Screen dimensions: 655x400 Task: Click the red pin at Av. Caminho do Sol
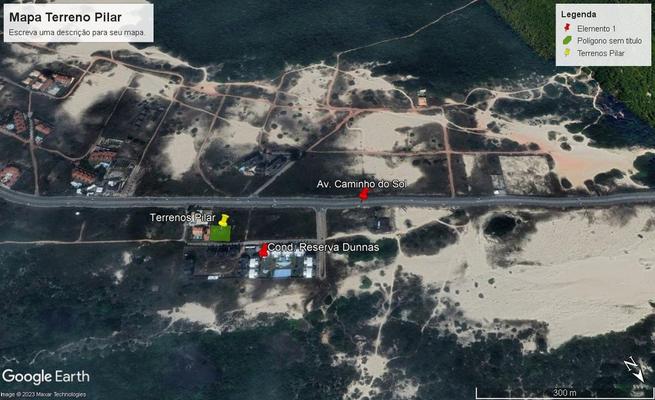coord(363,195)
